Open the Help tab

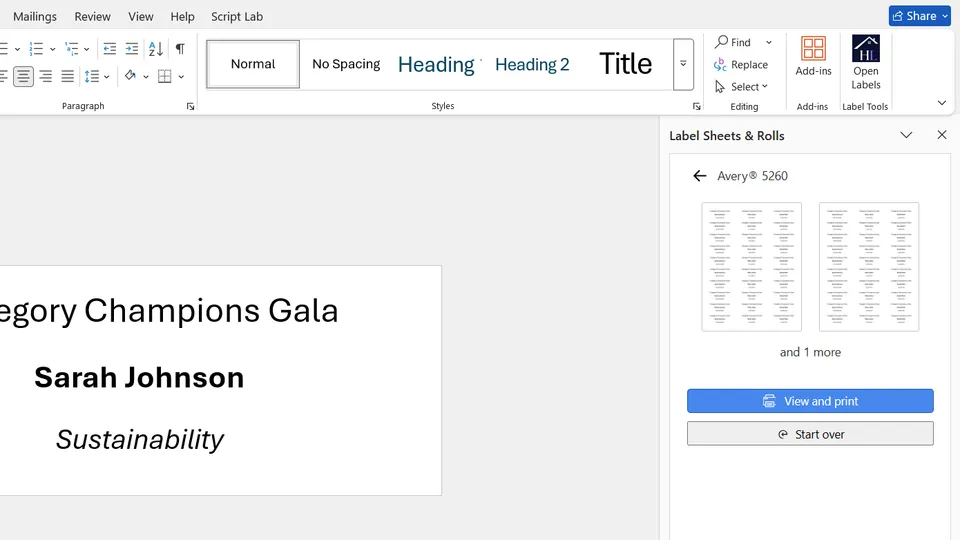[x=182, y=17]
